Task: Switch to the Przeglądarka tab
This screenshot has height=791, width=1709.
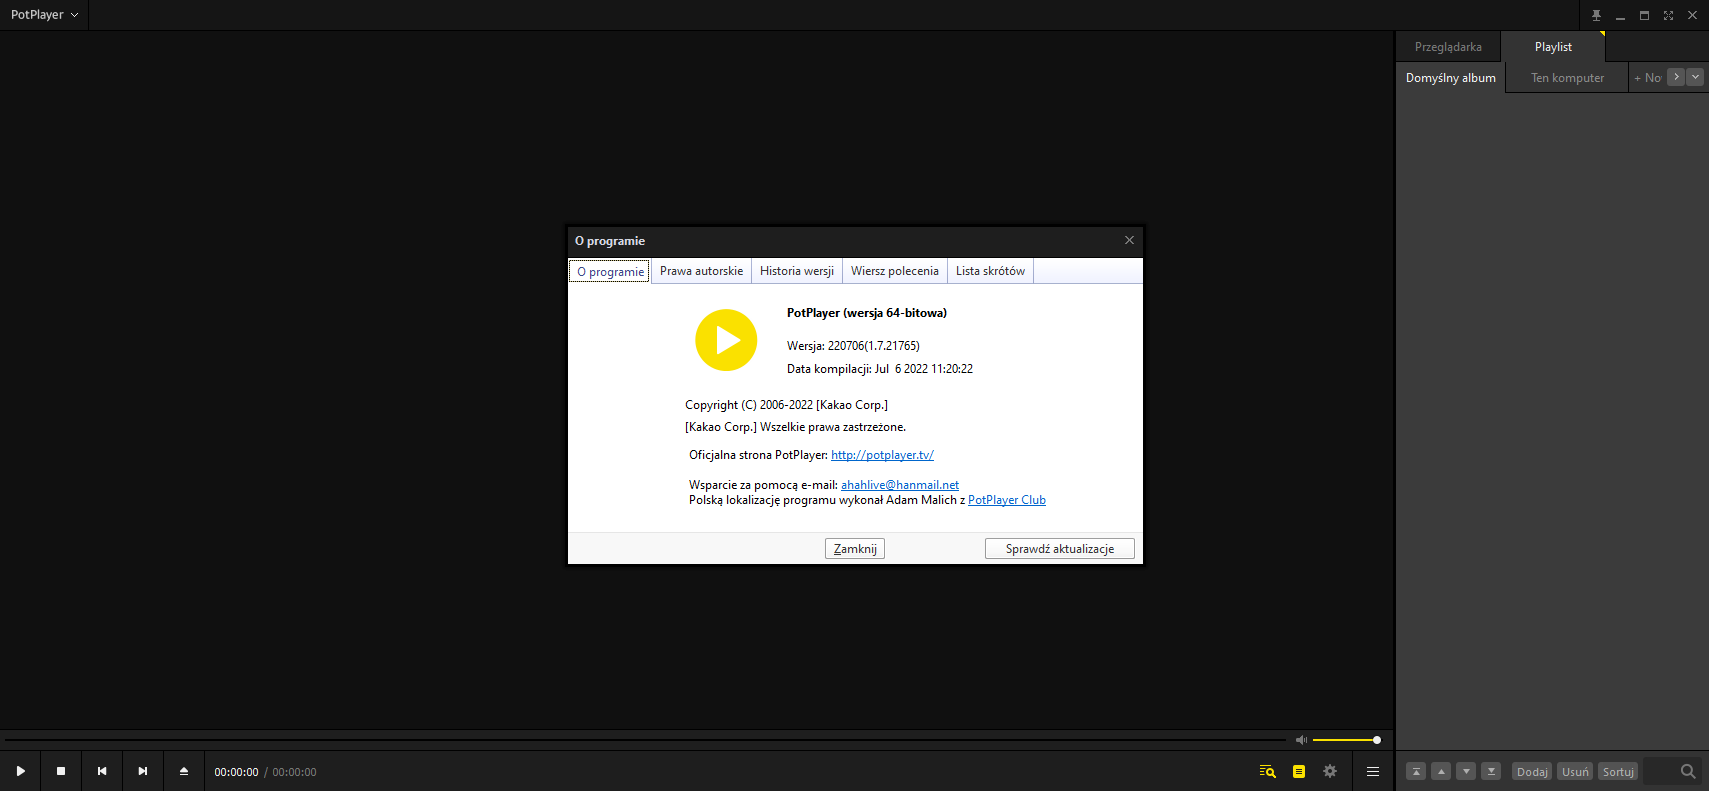Action: 1448,47
